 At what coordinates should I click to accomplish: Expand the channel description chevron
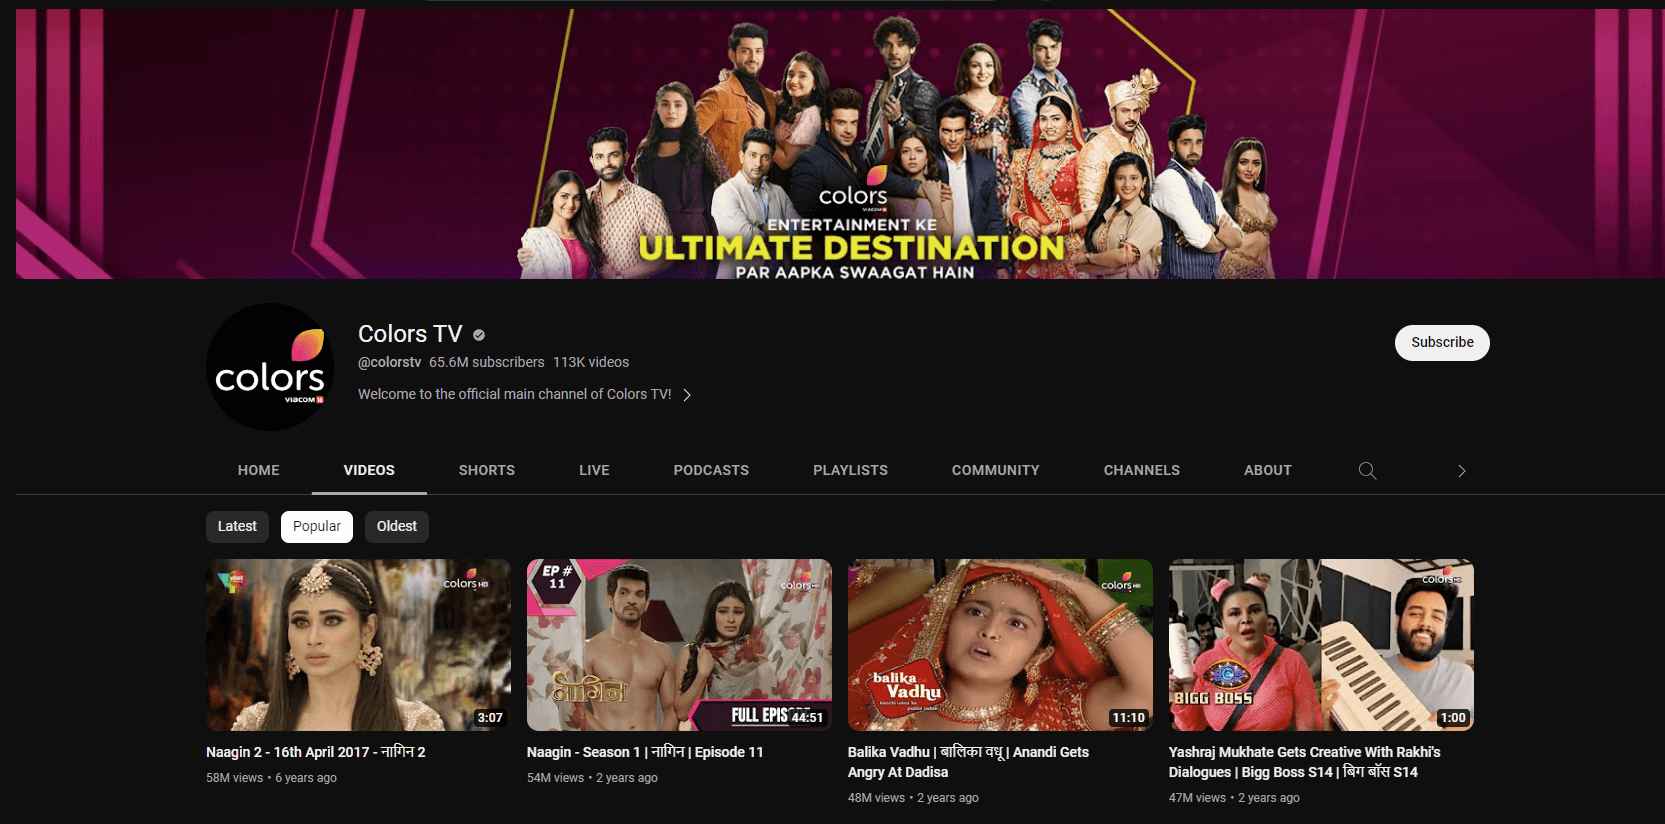[687, 395]
